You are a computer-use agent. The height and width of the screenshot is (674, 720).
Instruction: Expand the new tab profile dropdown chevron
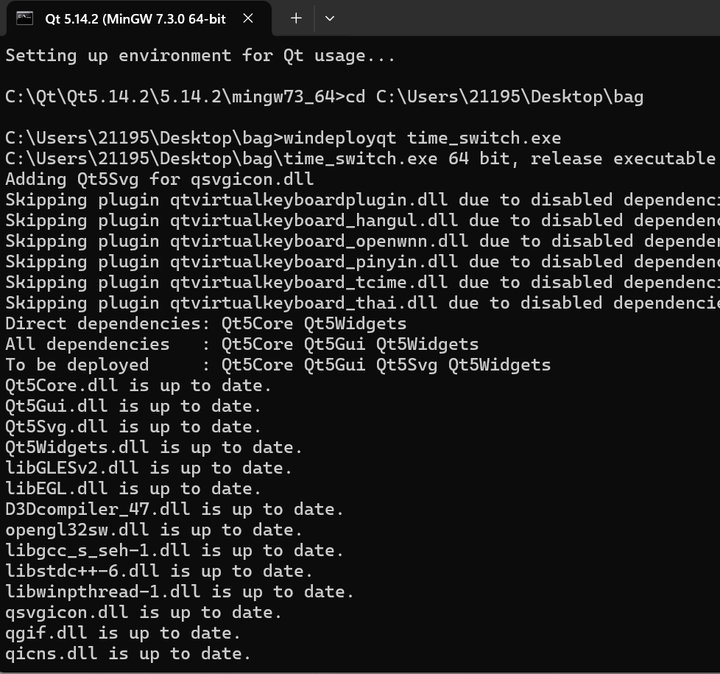click(x=330, y=18)
